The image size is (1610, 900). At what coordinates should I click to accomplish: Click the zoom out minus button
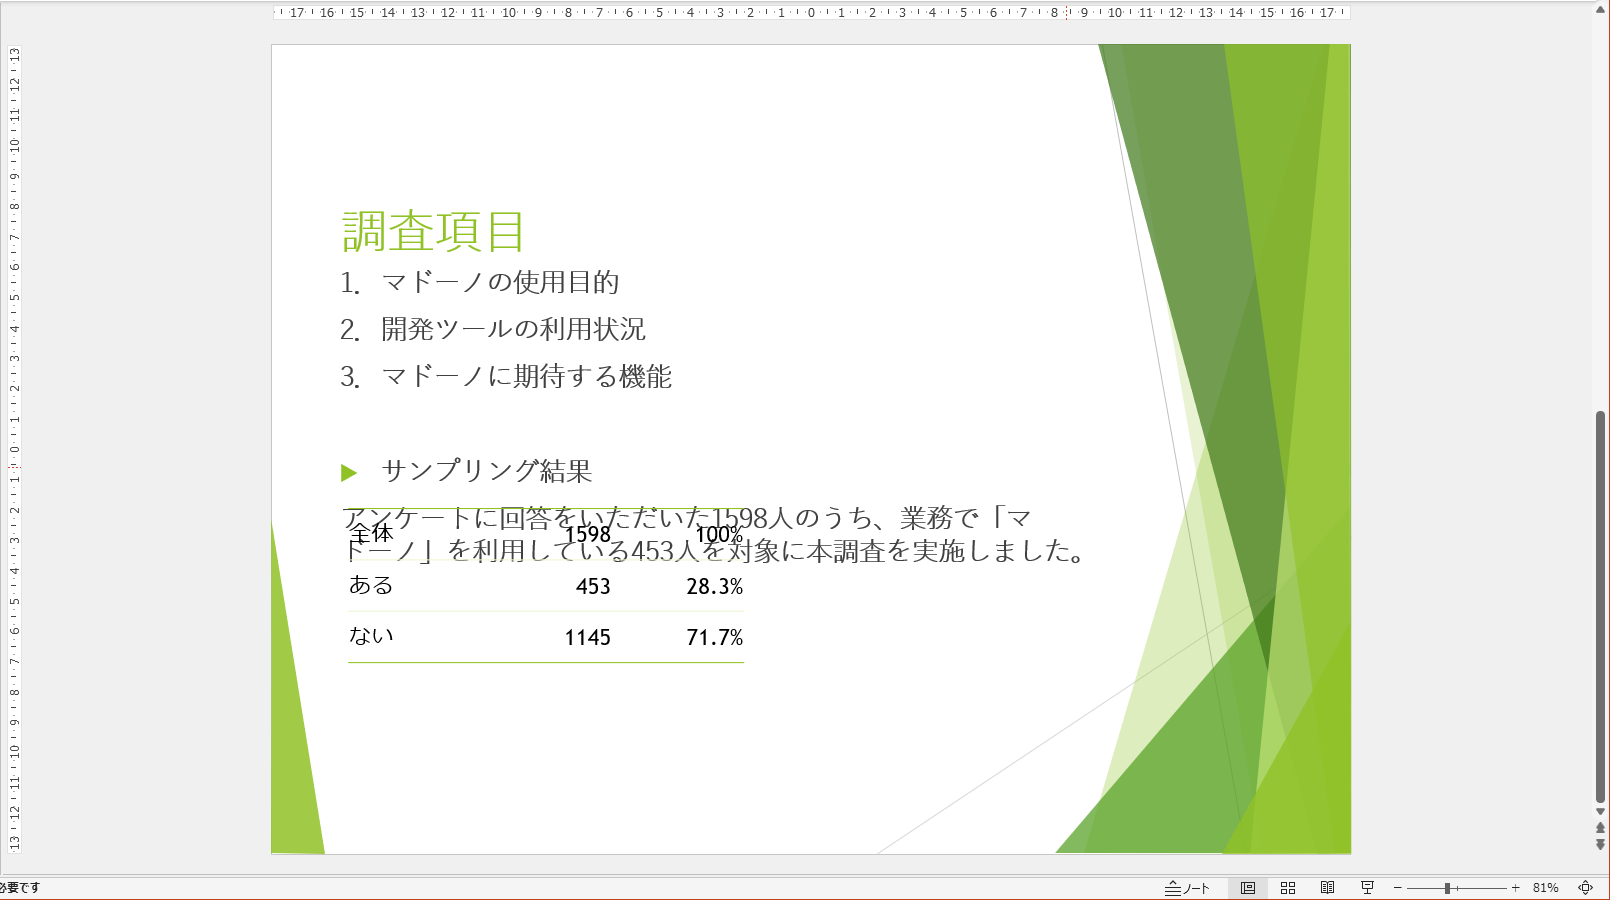[x=1398, y=888]
